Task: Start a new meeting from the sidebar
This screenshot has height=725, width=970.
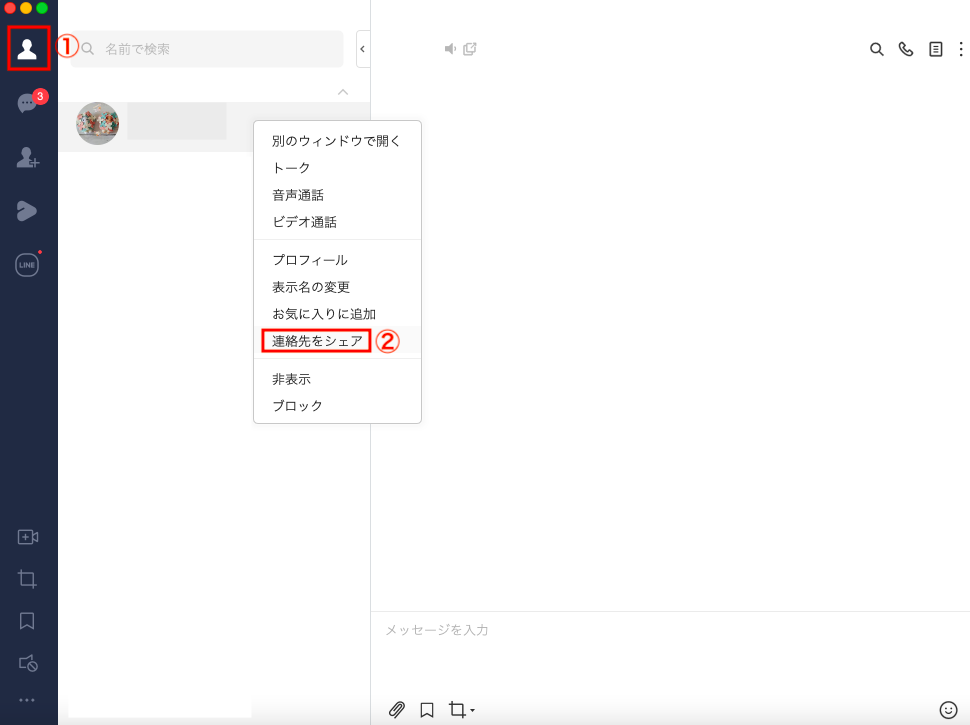Action: (28, 537)
